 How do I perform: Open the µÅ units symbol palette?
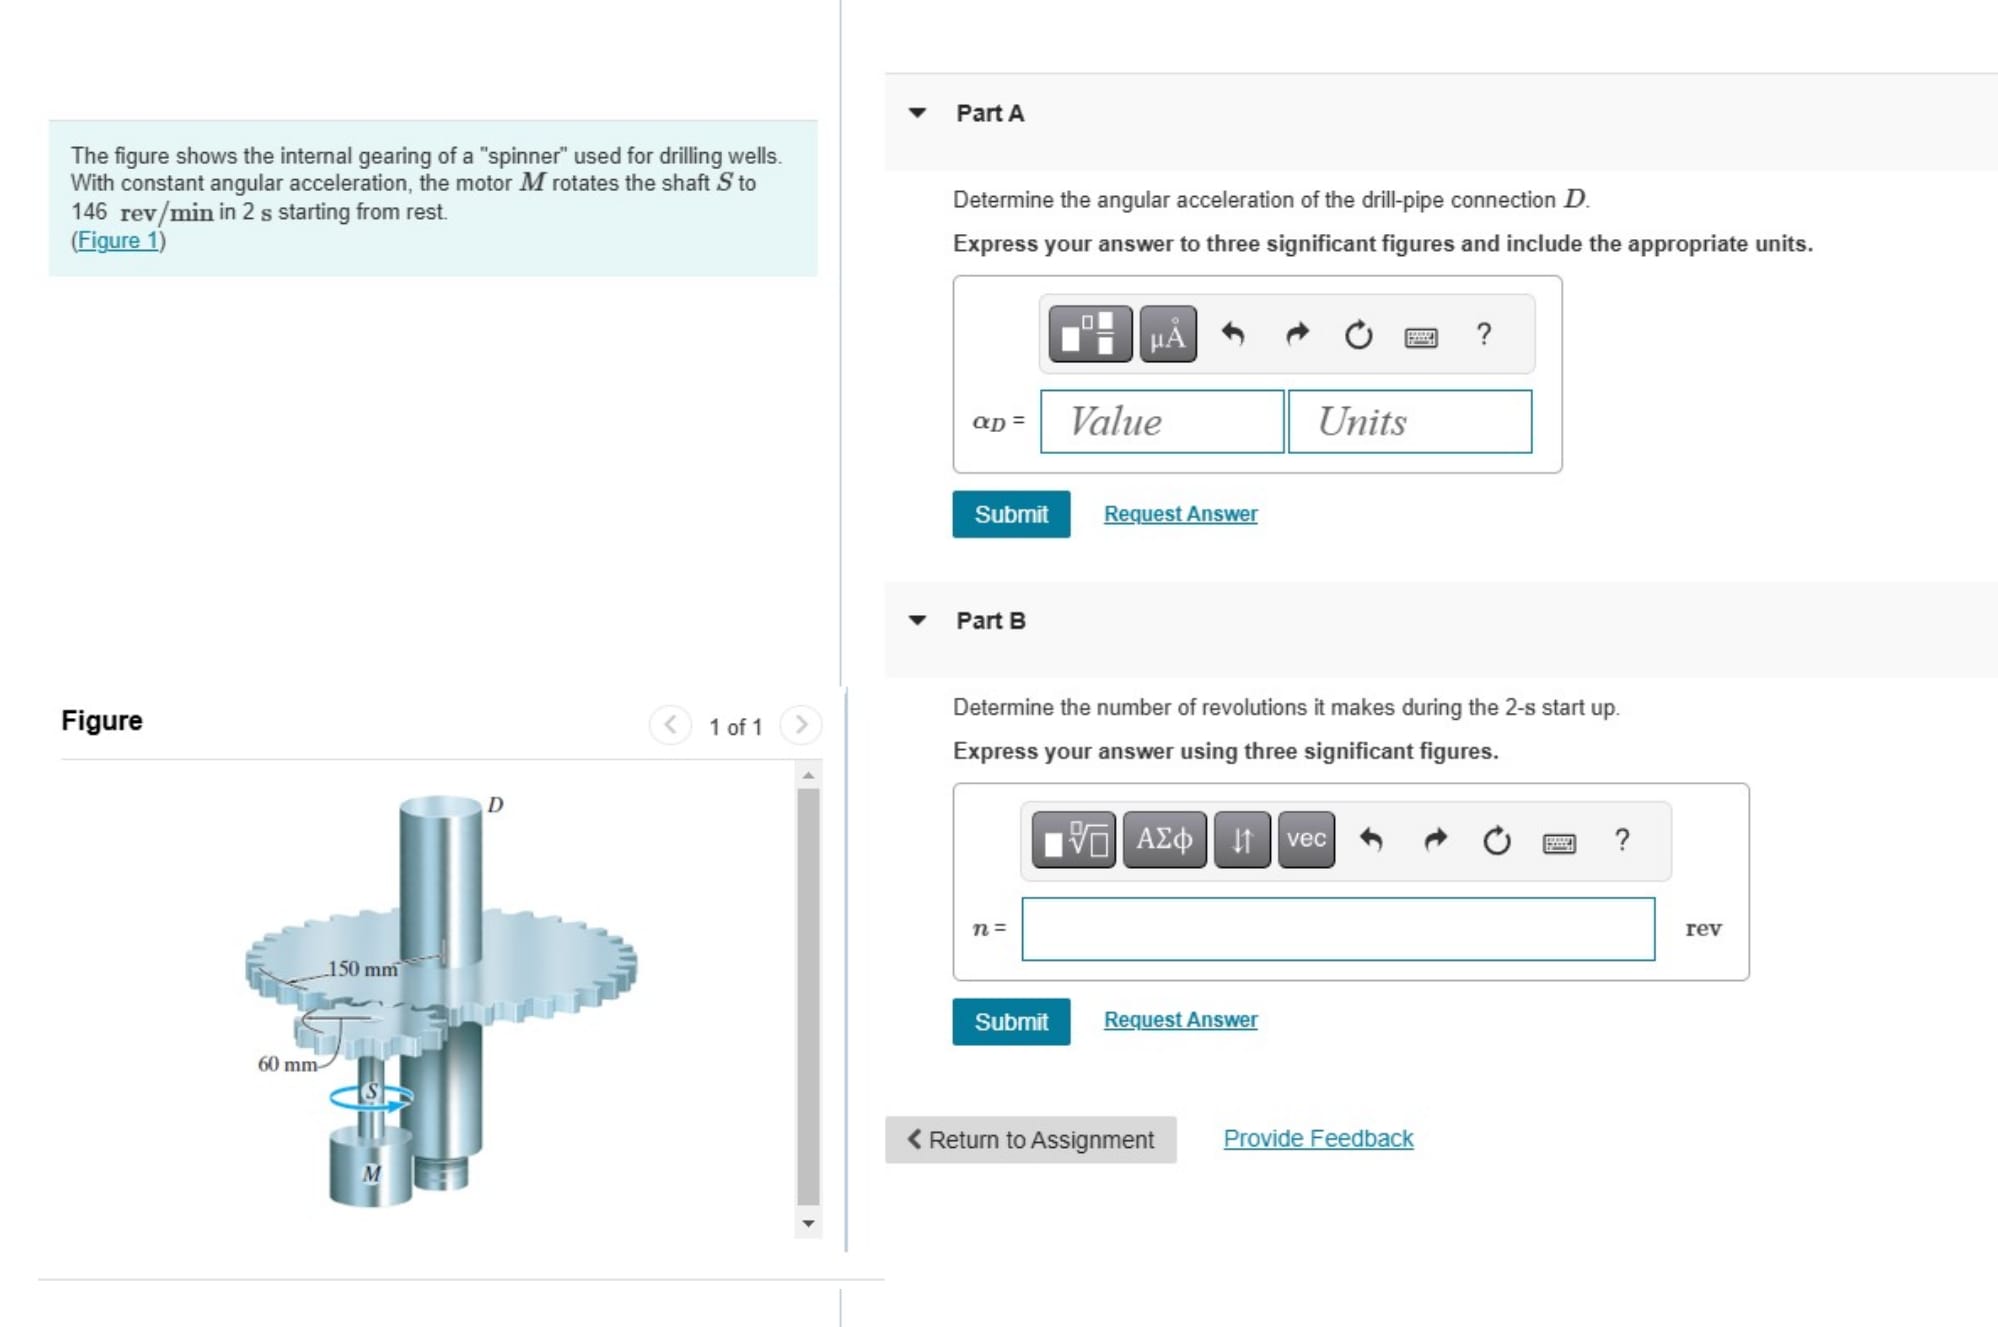tap(1167, 334)
